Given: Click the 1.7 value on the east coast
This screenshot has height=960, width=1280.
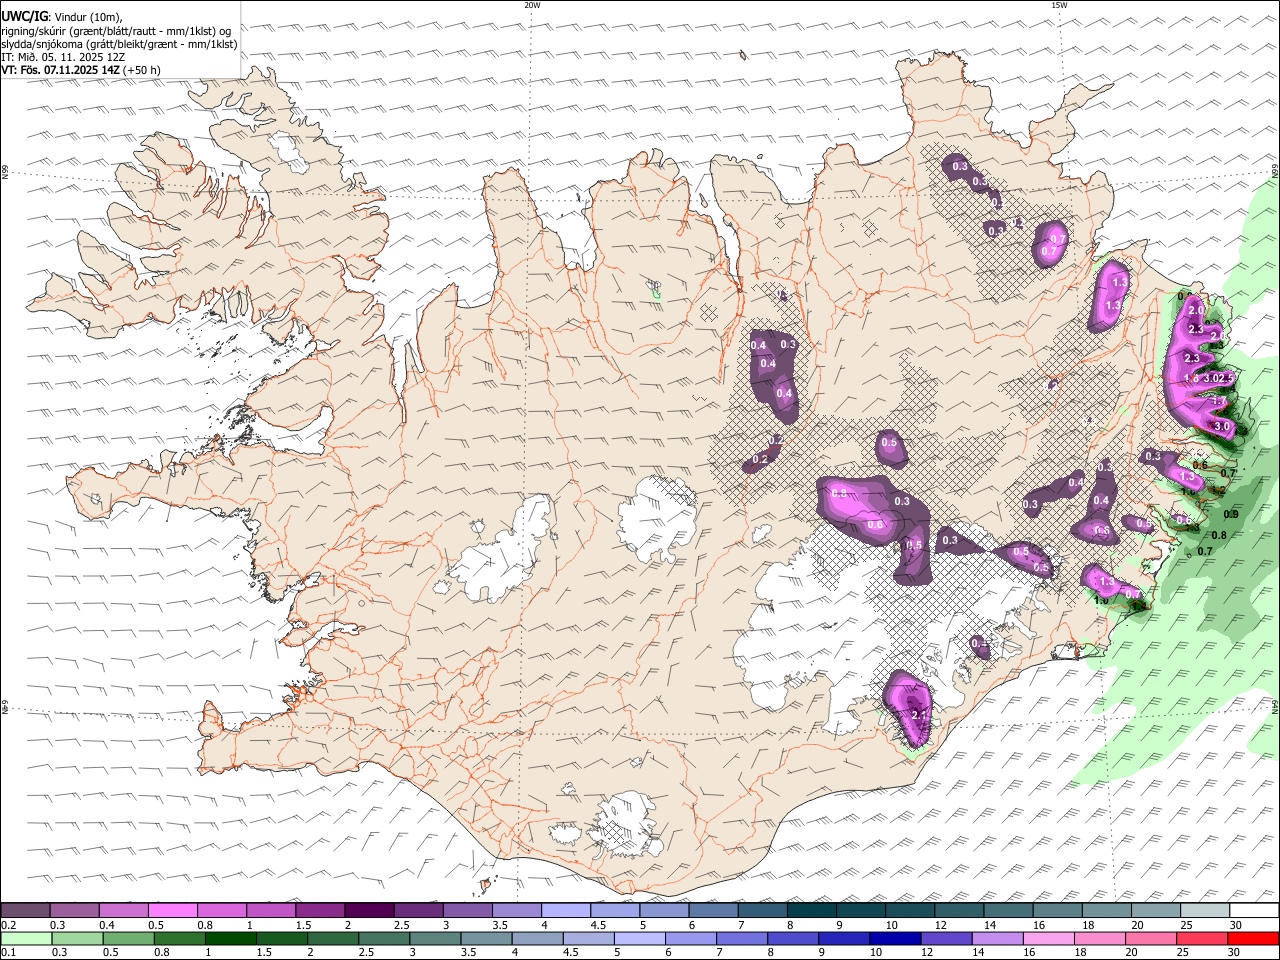Looking at the screenshot, I should coord(1219,400).
